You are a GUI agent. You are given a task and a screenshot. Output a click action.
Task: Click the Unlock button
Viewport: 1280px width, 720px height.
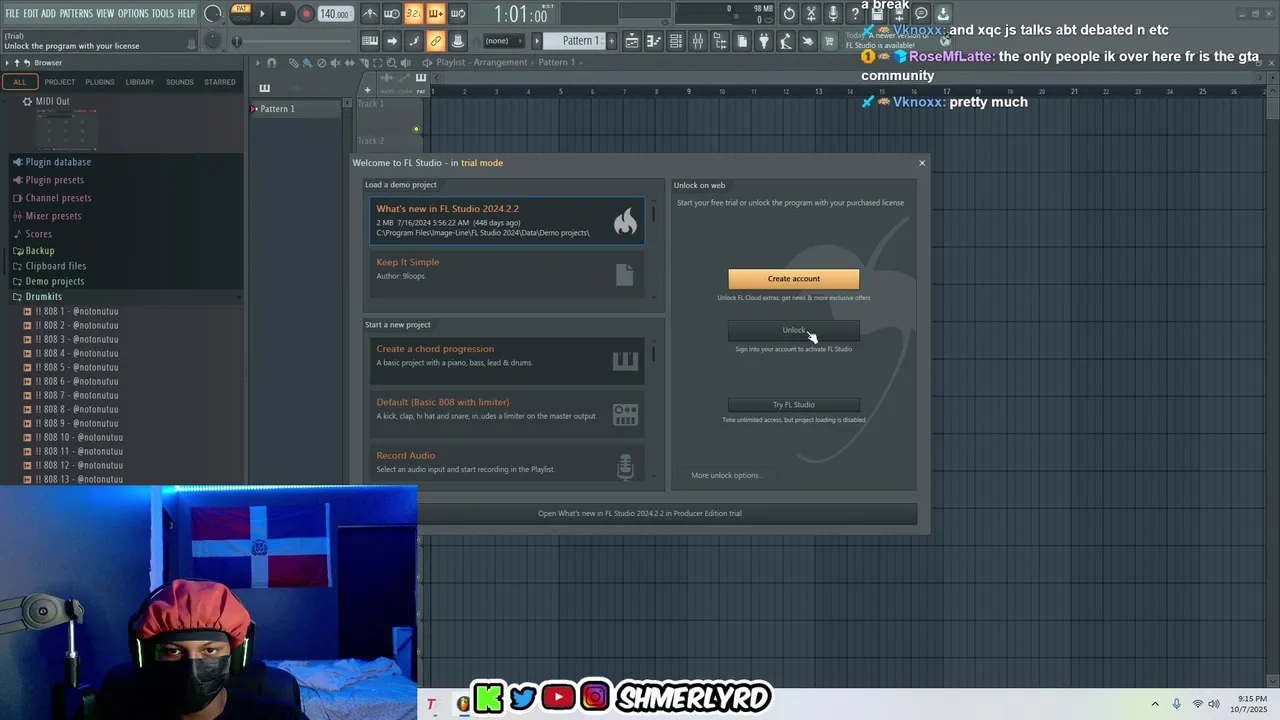[x=793, y=331]
